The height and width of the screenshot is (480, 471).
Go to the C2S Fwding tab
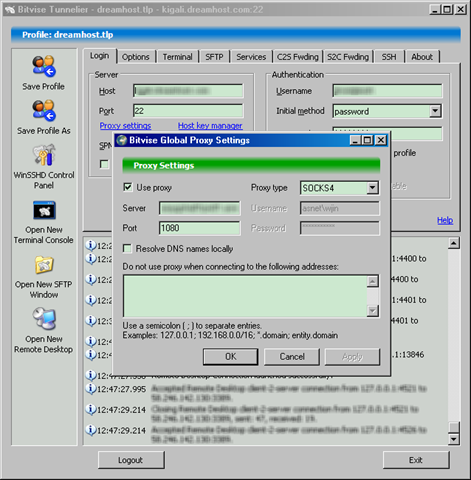[x=298, y=57]
